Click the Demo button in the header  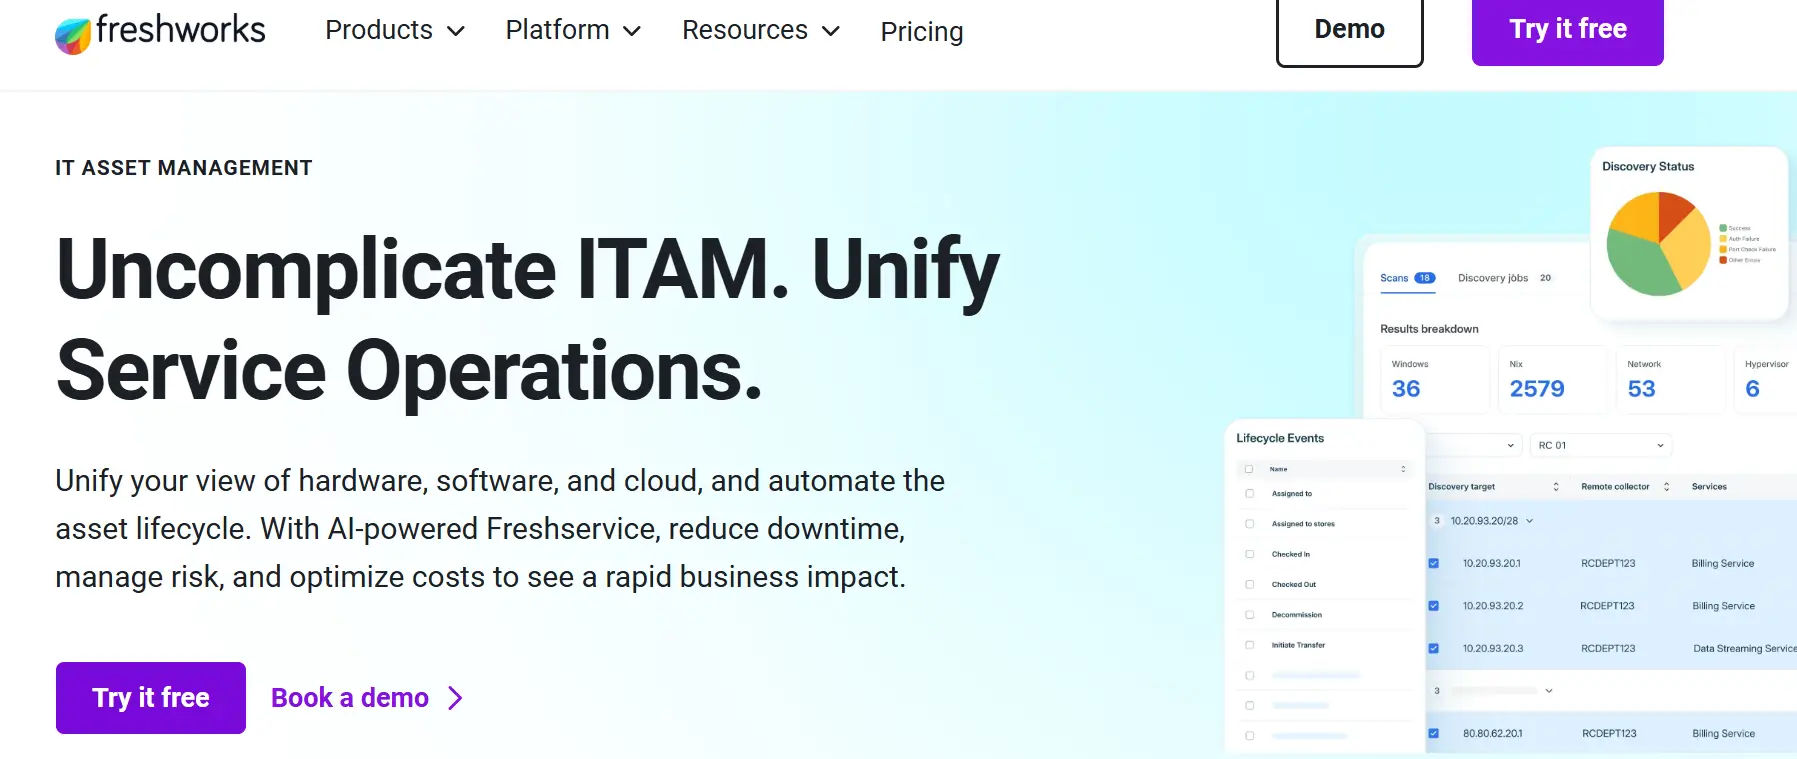pos(1349,30)
